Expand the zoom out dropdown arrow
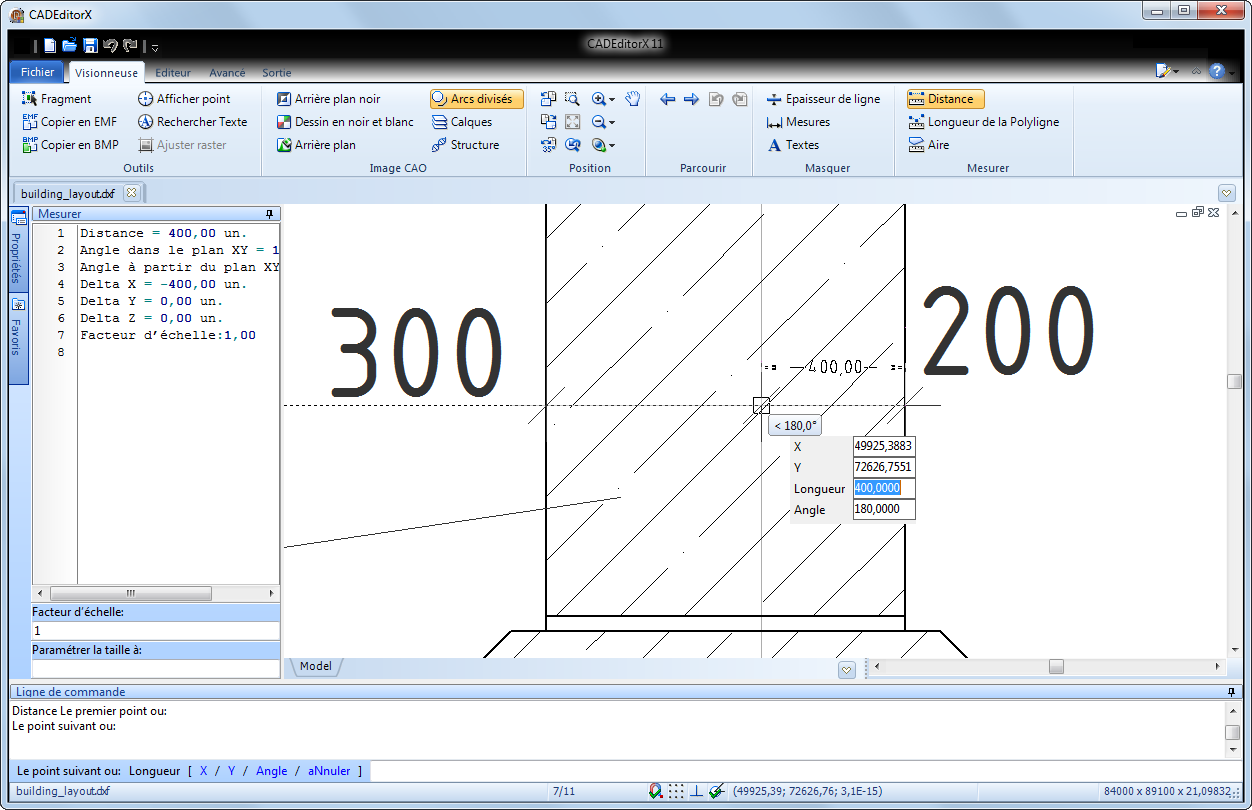The width and height of the screenshot is (1252, 810). pos(612,122)
